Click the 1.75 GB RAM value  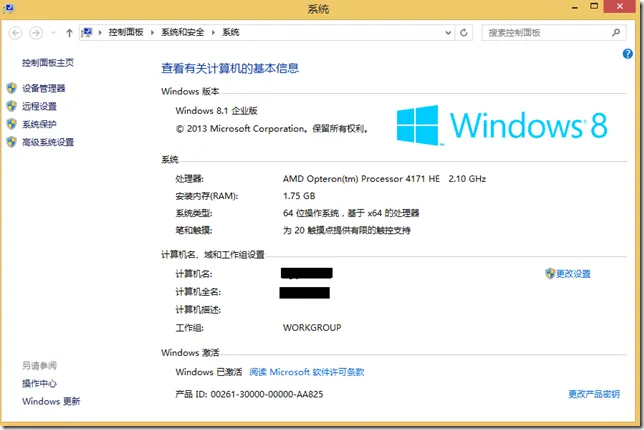pos(299,196)
